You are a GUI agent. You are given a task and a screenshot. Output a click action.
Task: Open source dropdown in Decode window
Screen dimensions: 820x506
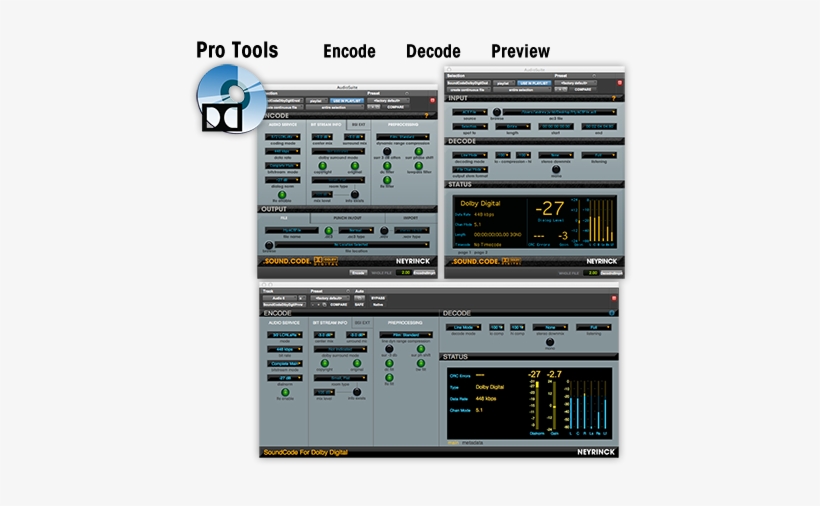click(x=470, y=112)
